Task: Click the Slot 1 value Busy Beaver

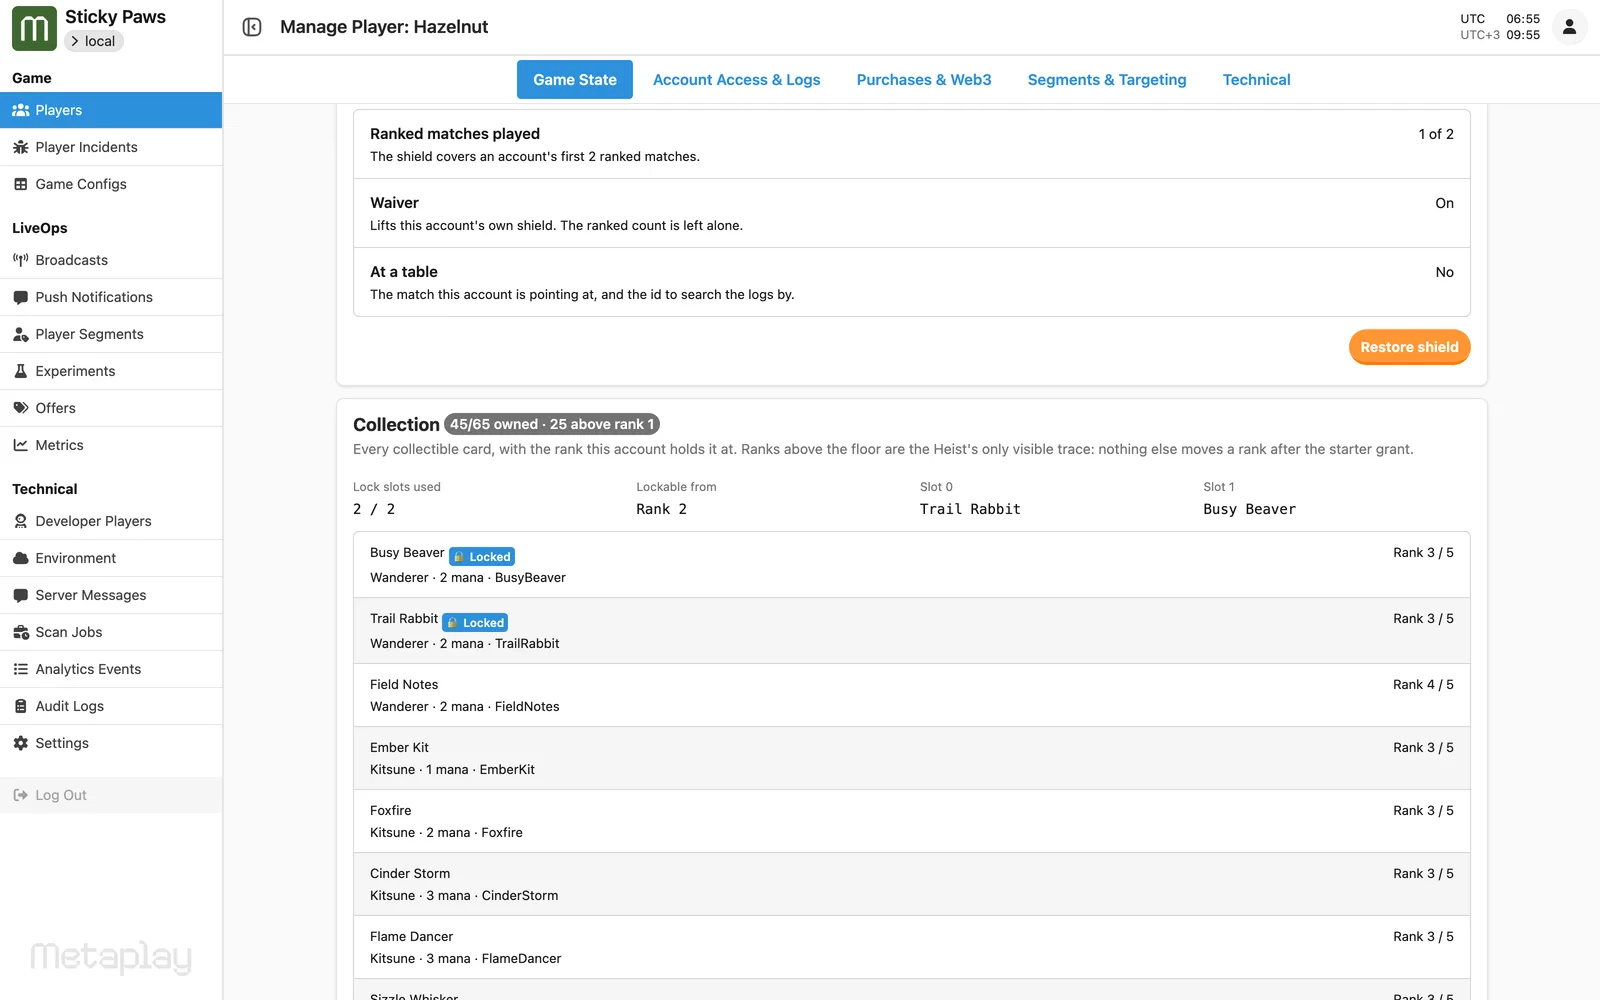Action: (x=1249, y=509)
